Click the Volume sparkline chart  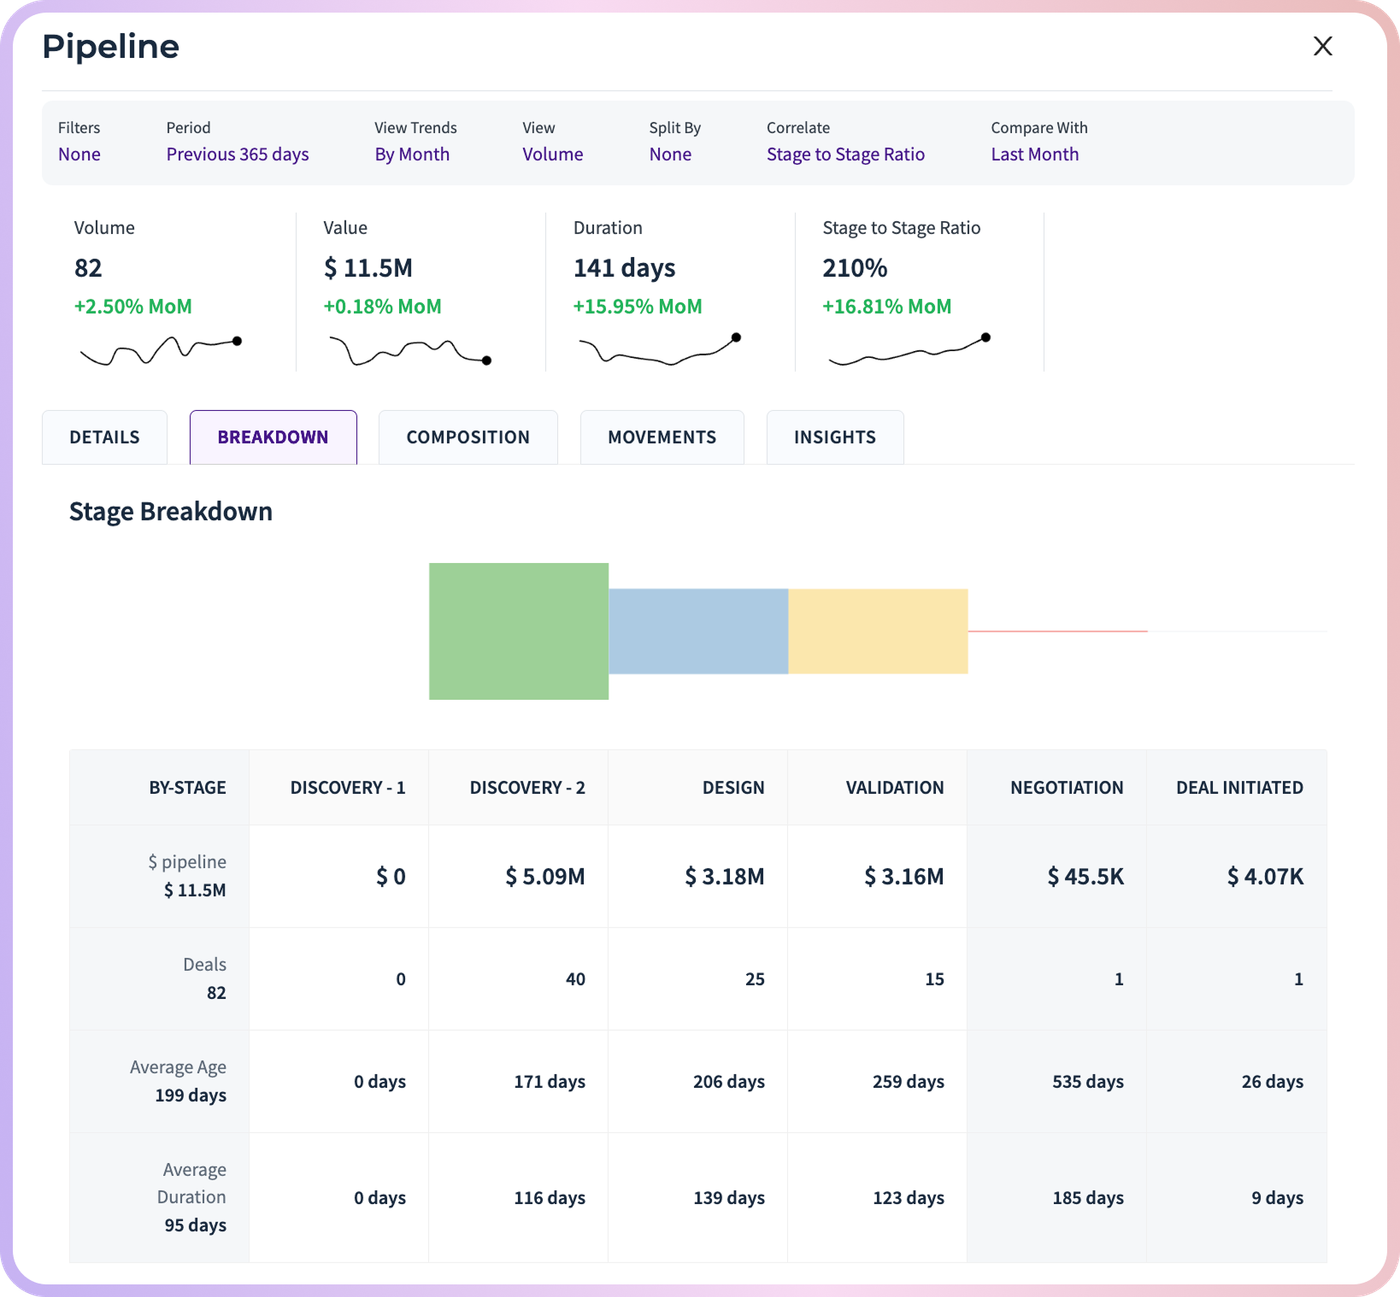161,350
